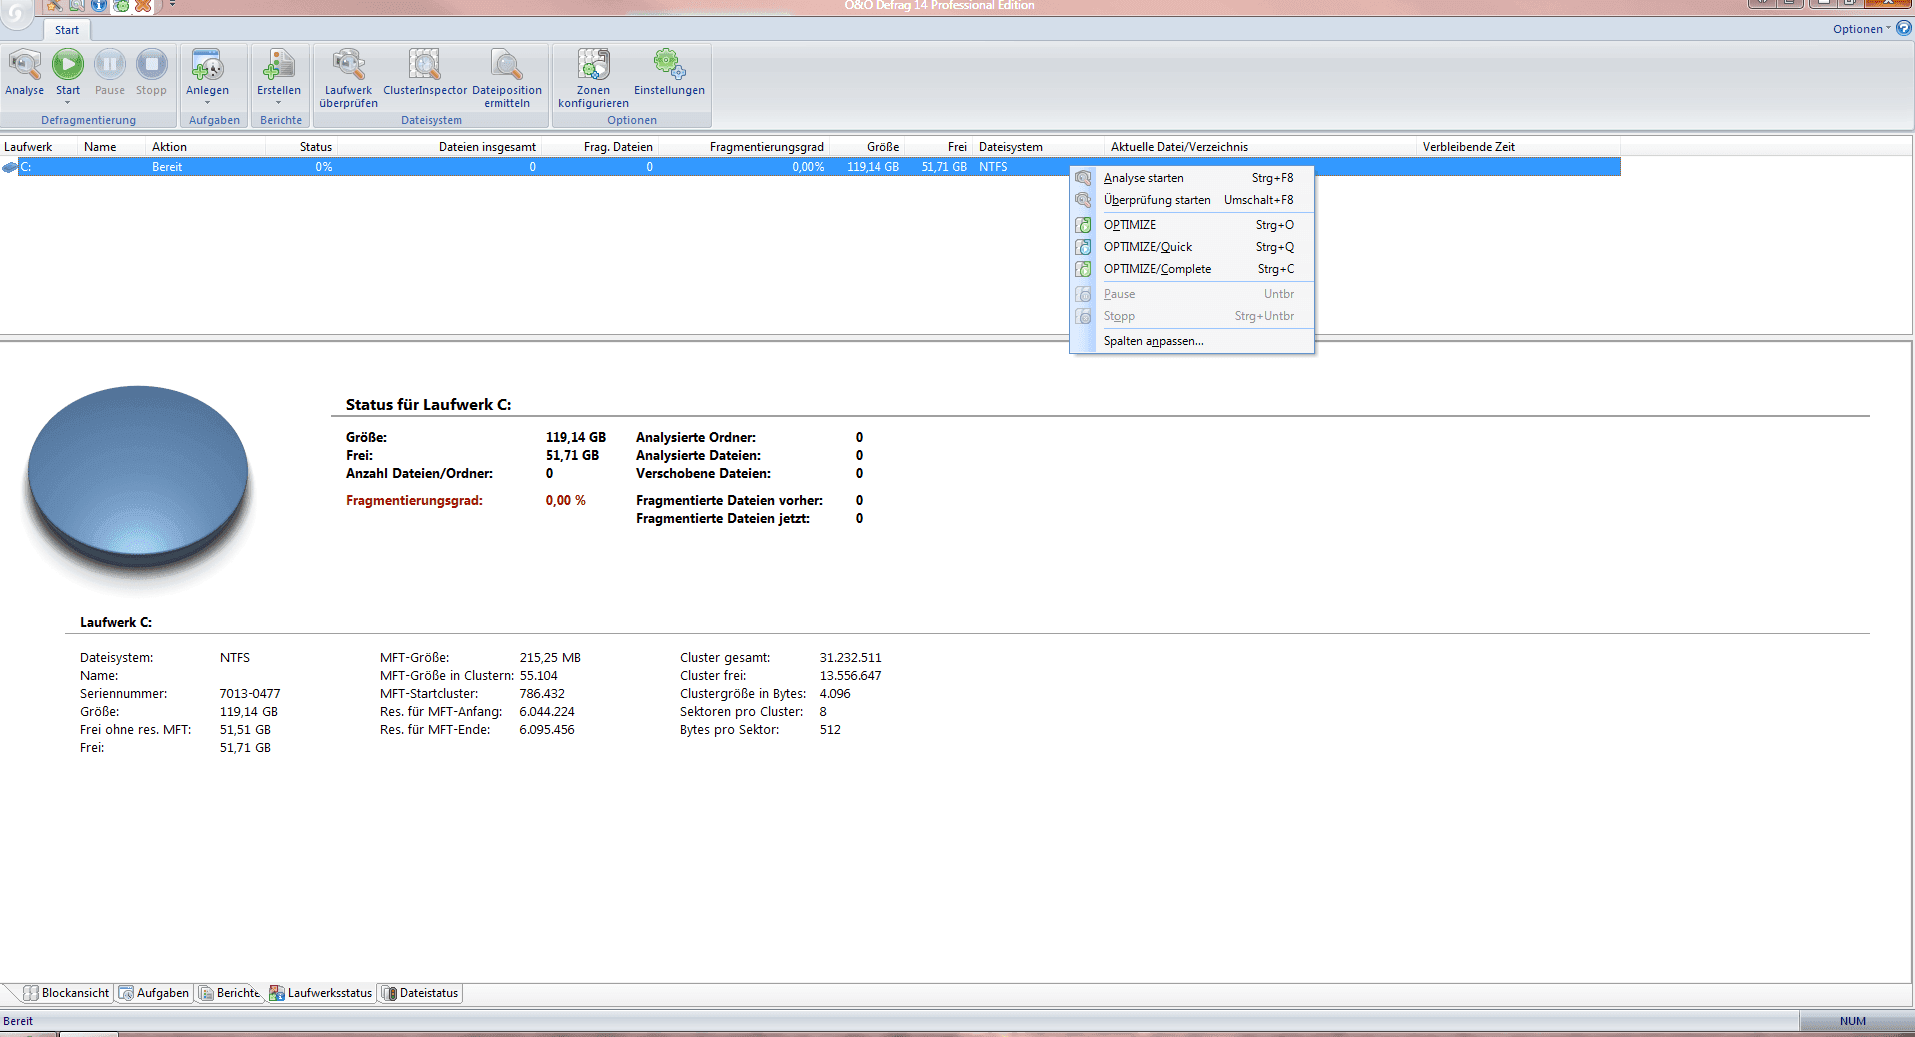Switch to Blockansicht tab
Image resolution: width=1915 pixels, height=1037 pixels.
[x=67, y=993]
